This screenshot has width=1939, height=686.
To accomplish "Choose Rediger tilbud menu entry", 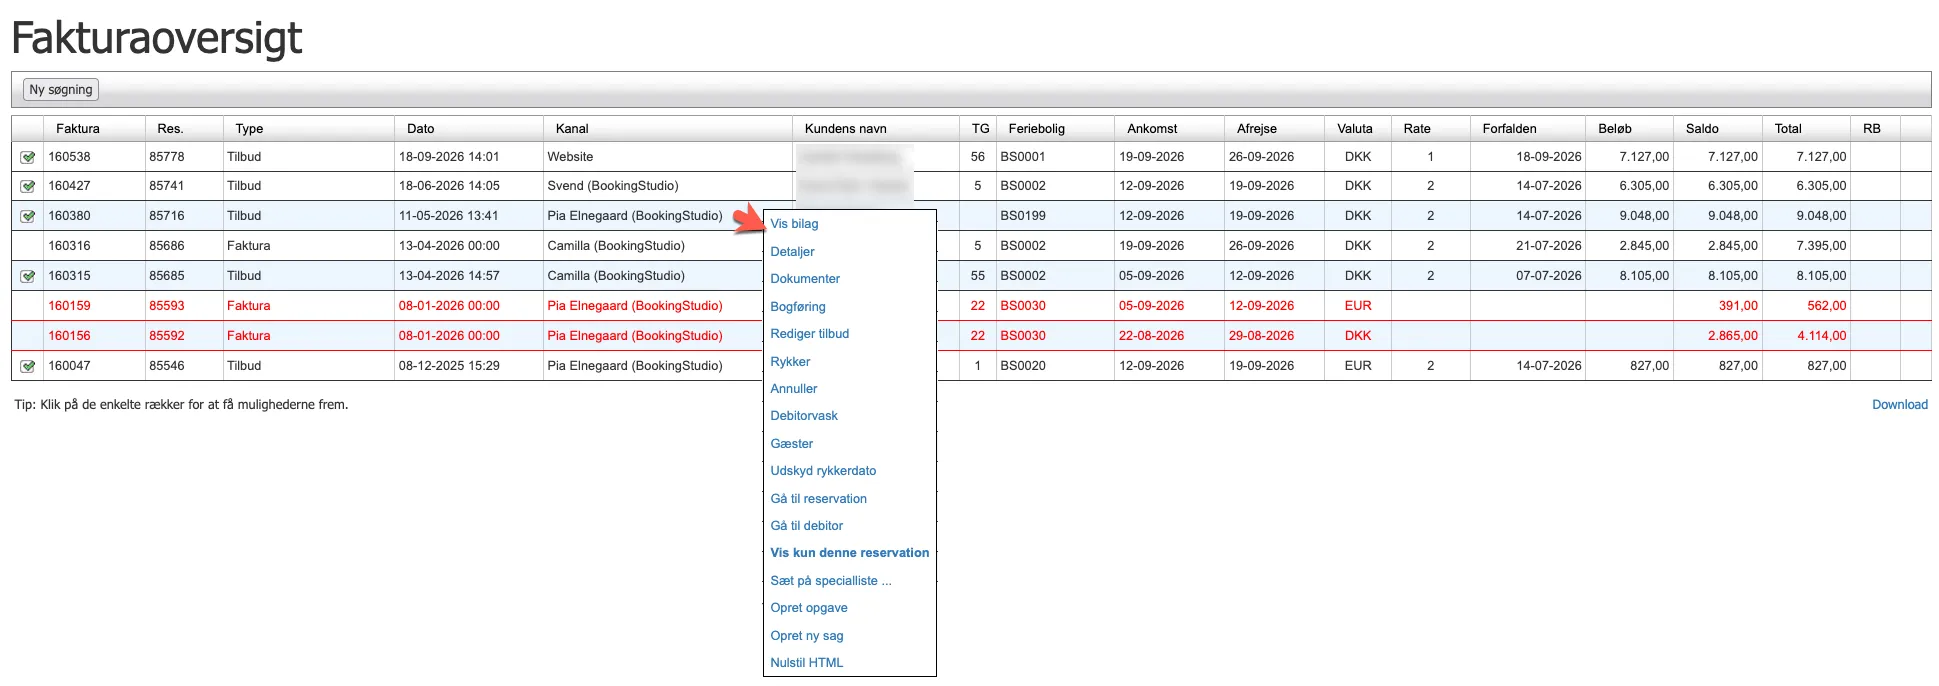I will 809,334.
